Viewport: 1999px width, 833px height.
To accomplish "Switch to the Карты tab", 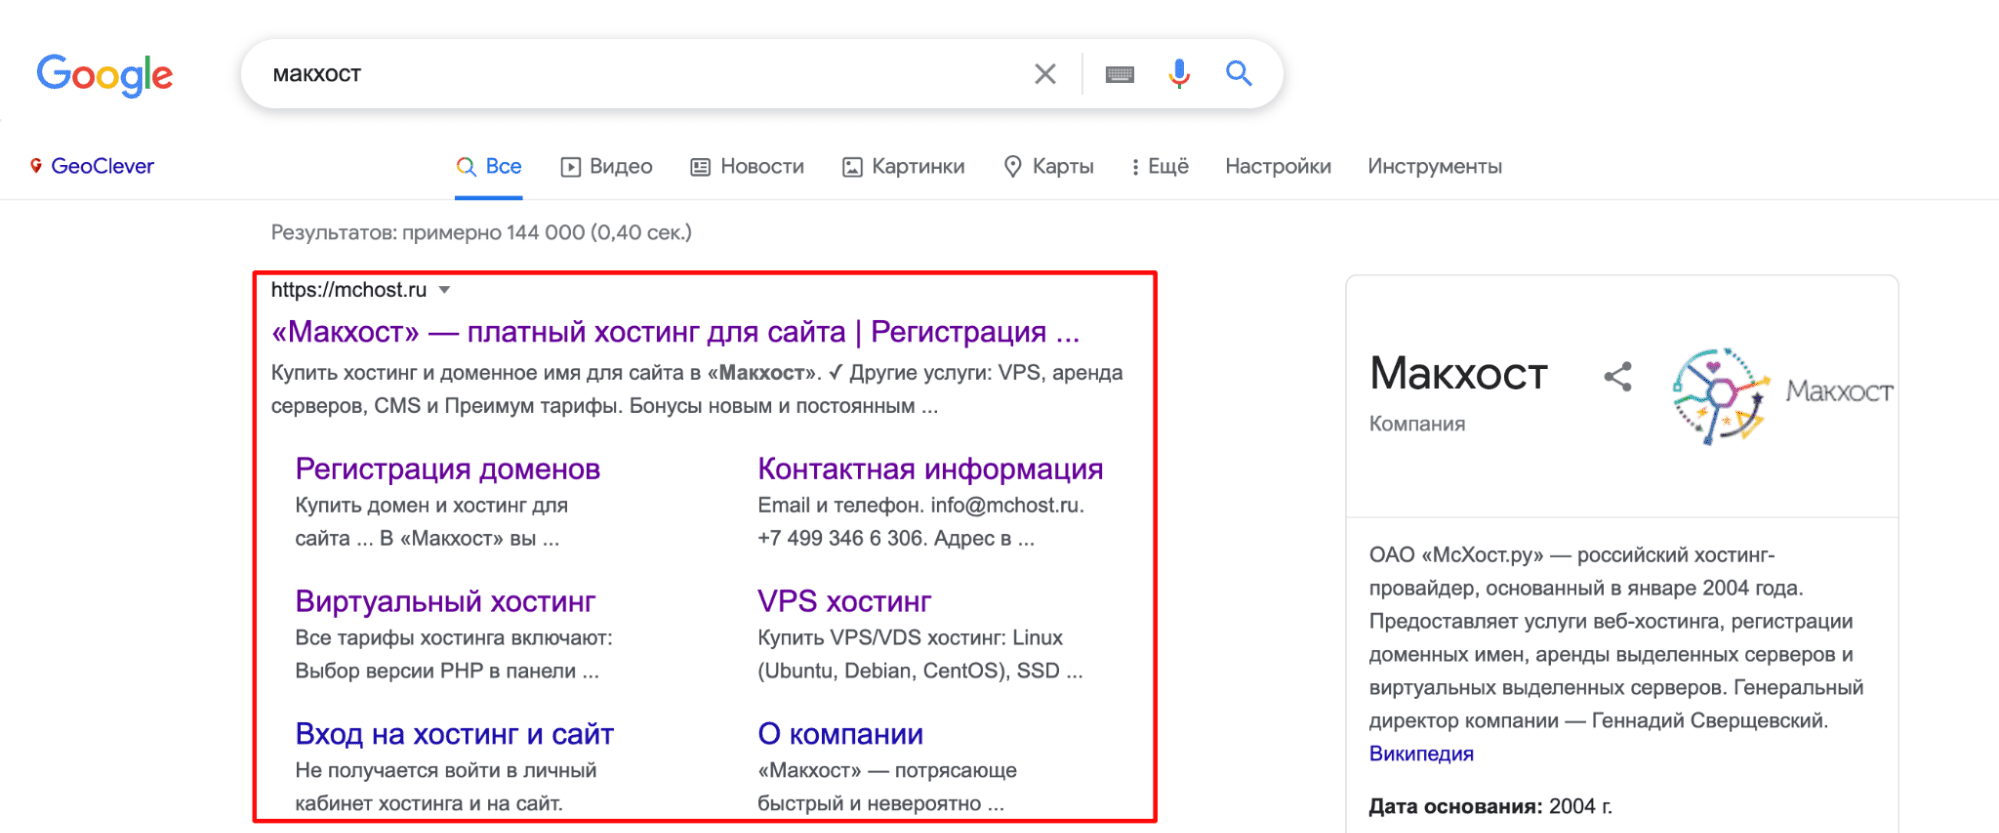I will tap(1049, 167).
